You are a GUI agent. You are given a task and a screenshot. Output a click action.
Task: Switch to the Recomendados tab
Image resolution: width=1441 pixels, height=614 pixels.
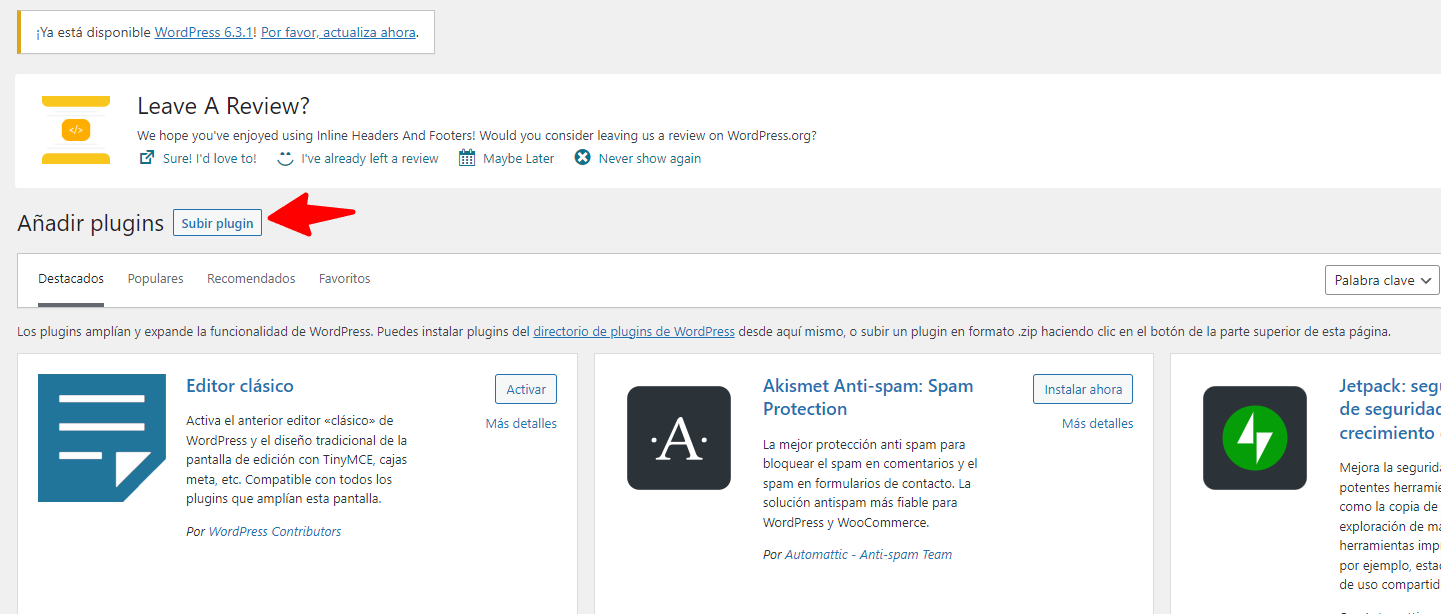[x=251, y=279]
